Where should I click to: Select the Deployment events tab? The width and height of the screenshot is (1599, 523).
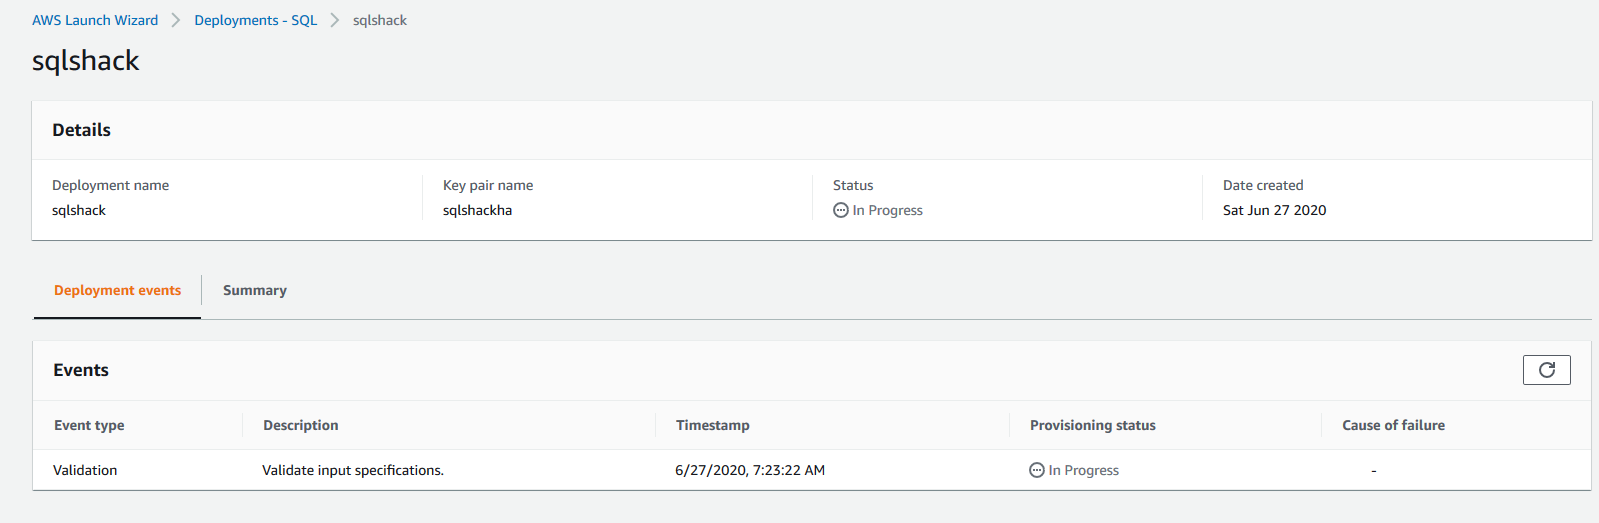(x=118, y=290)
